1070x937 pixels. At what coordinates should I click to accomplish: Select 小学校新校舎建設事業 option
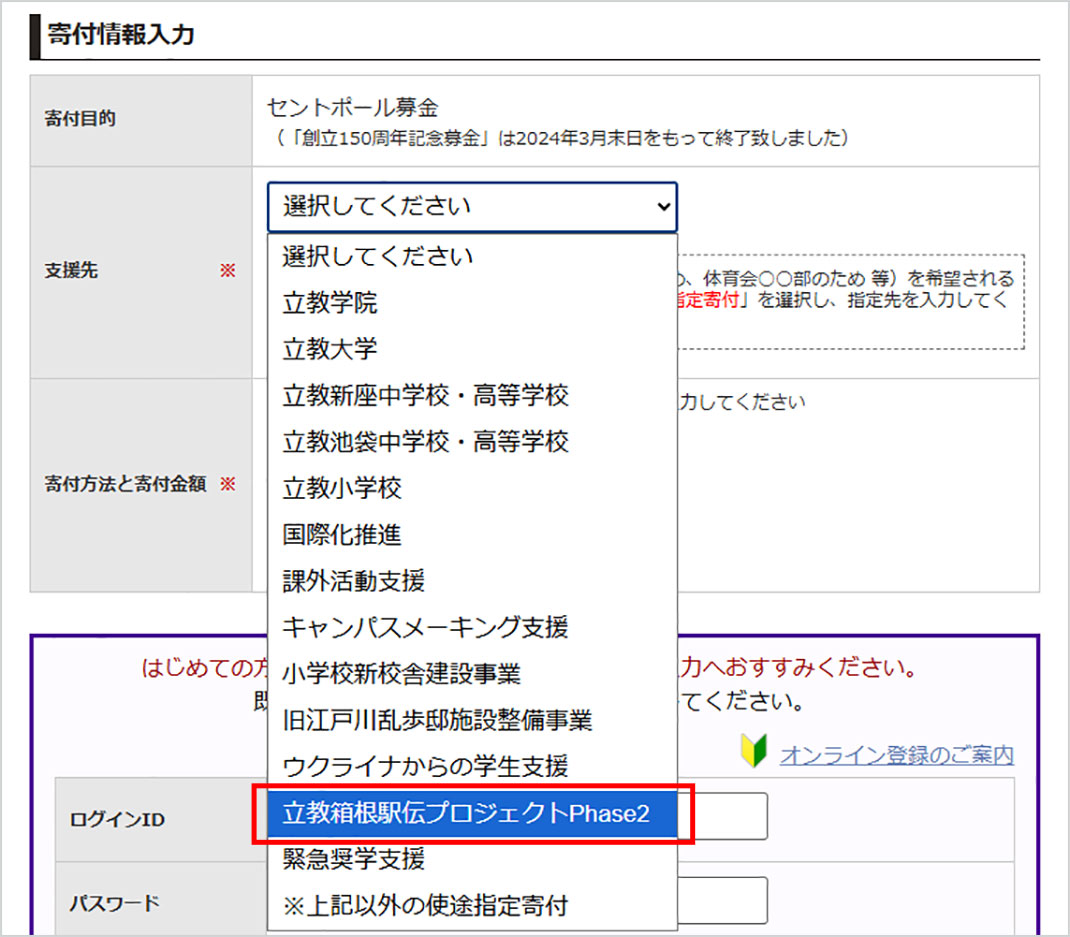coord(401,673)
